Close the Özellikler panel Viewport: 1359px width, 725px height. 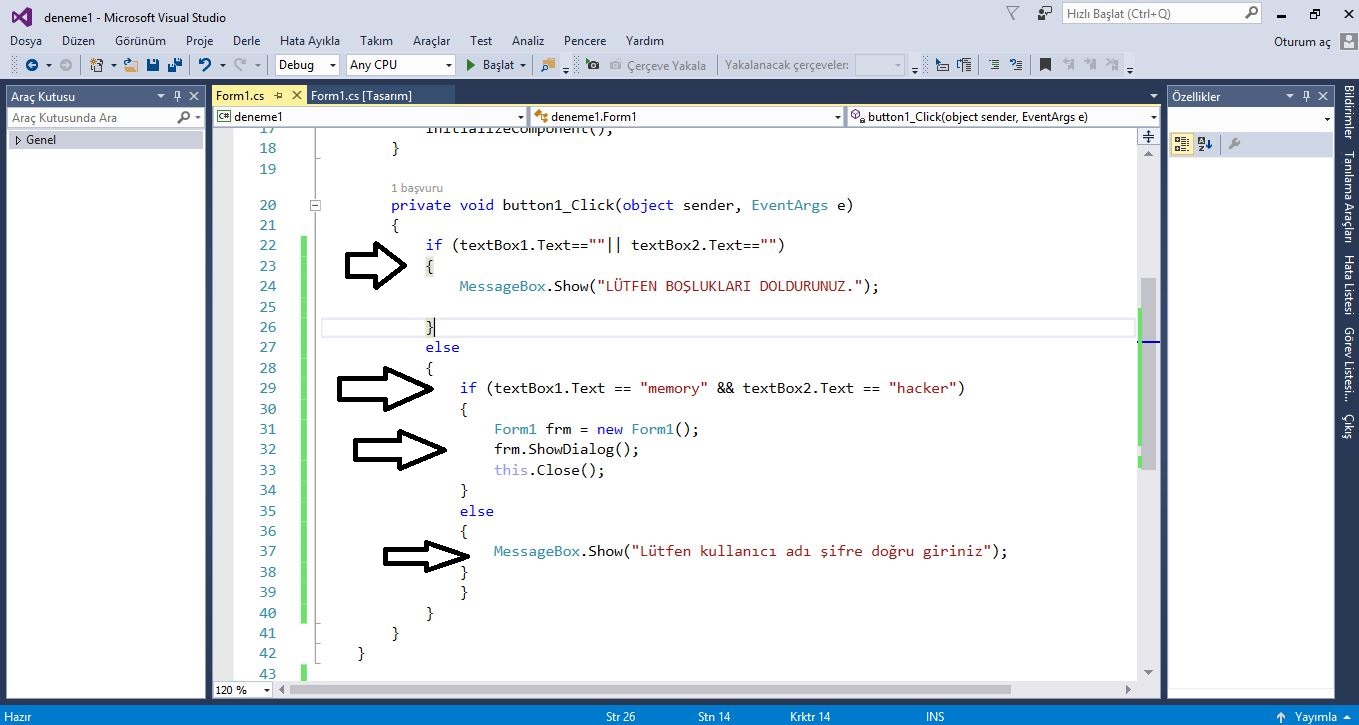point(1324,96)
